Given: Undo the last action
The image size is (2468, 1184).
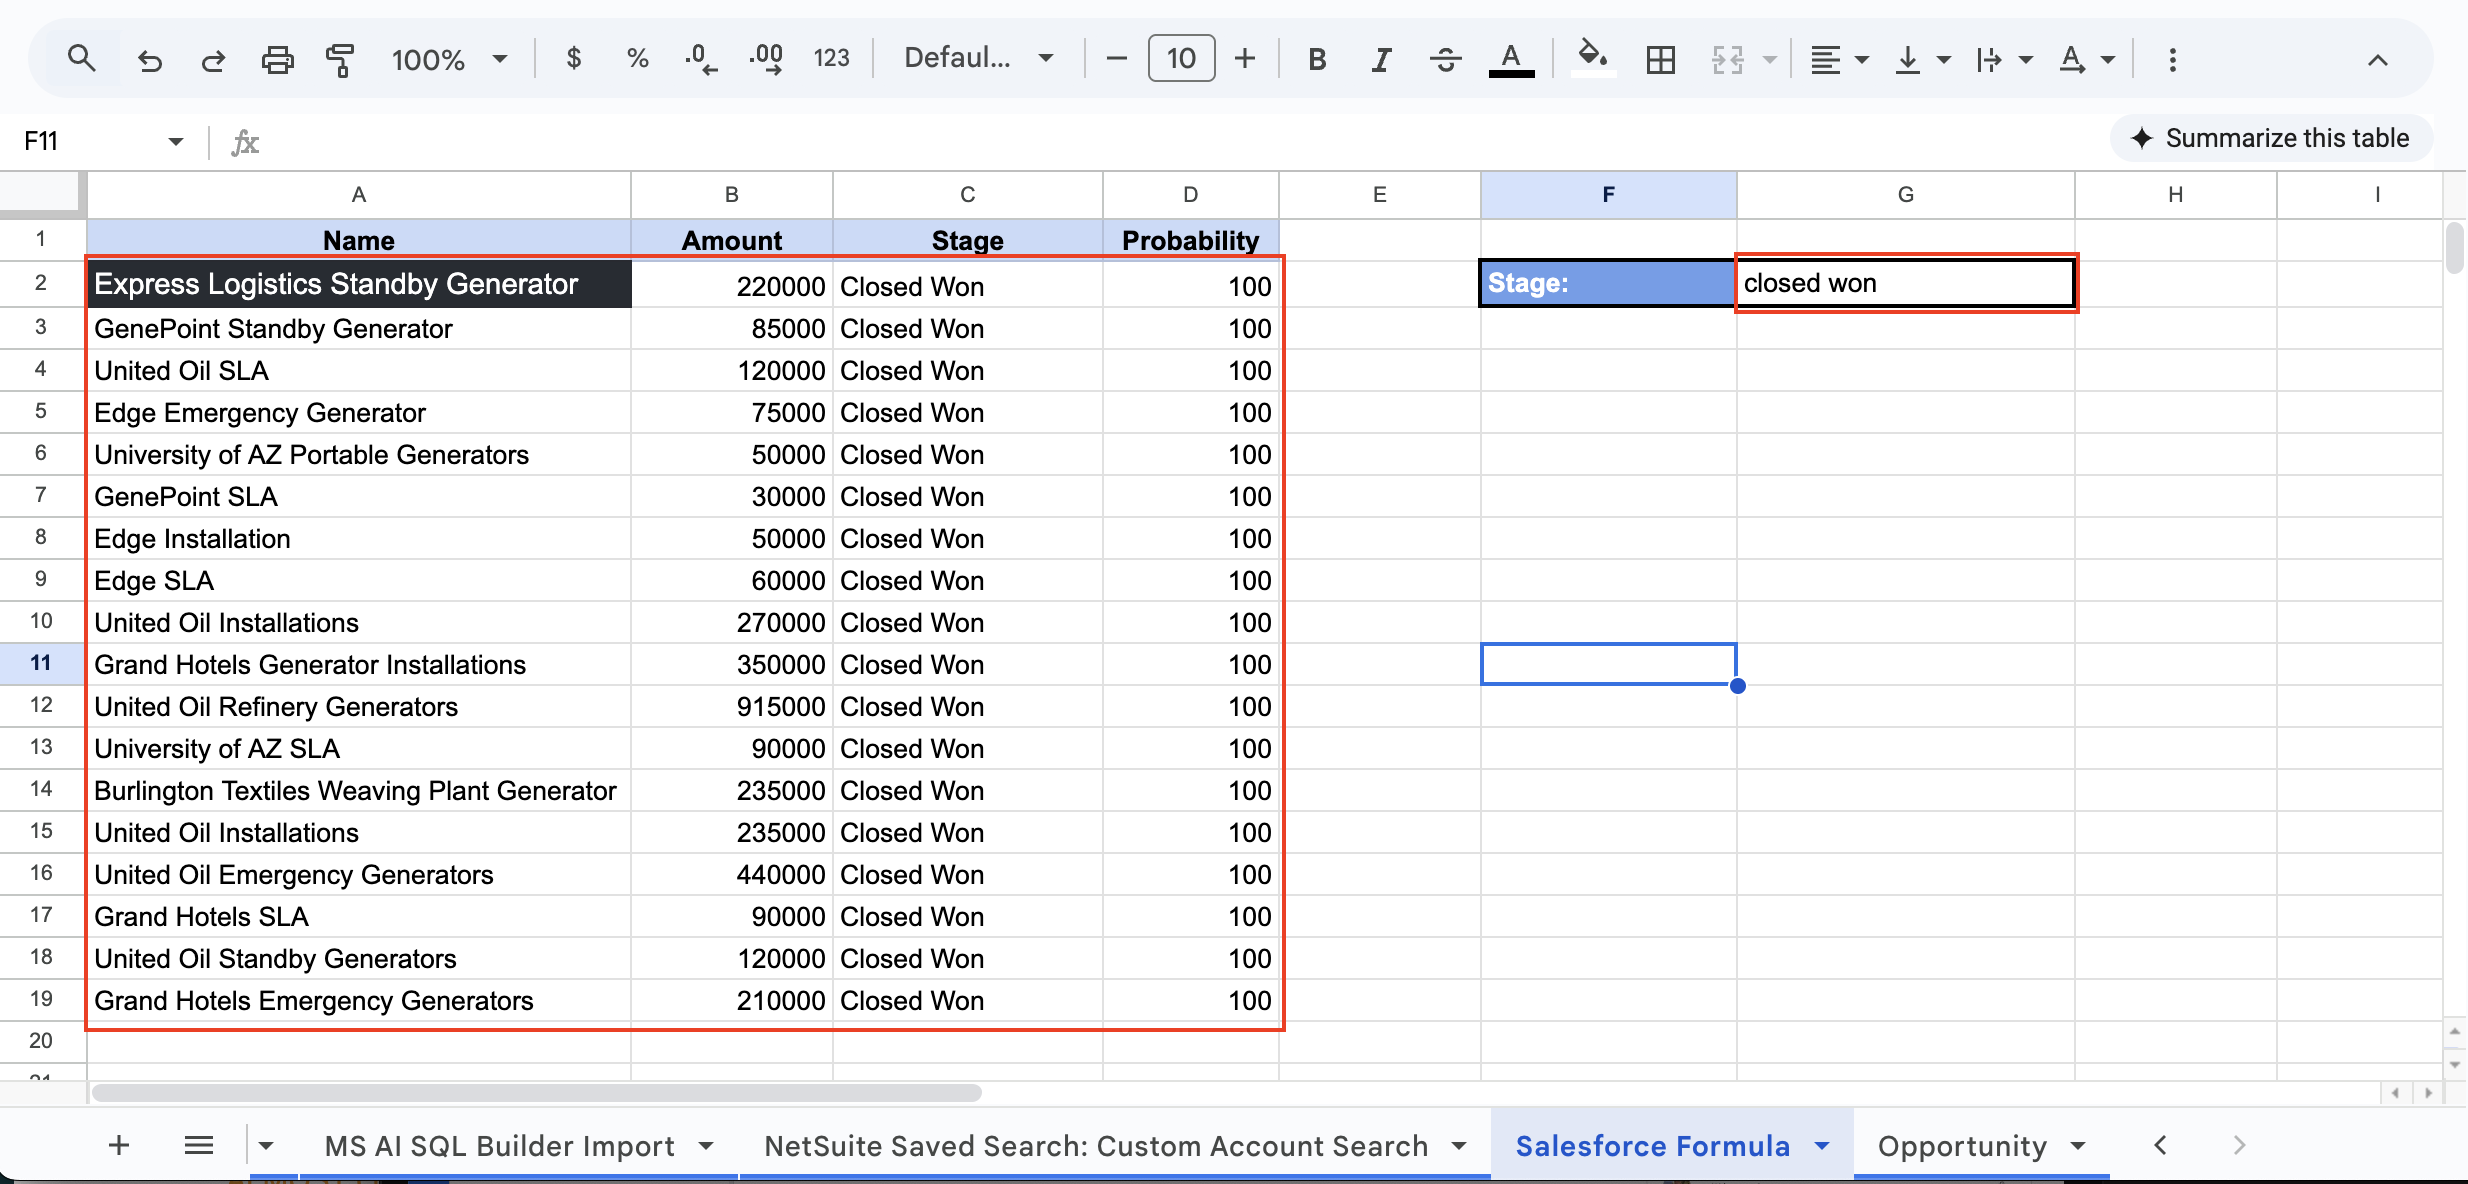Looking at the screenshot, I should [x=150, y=59].
